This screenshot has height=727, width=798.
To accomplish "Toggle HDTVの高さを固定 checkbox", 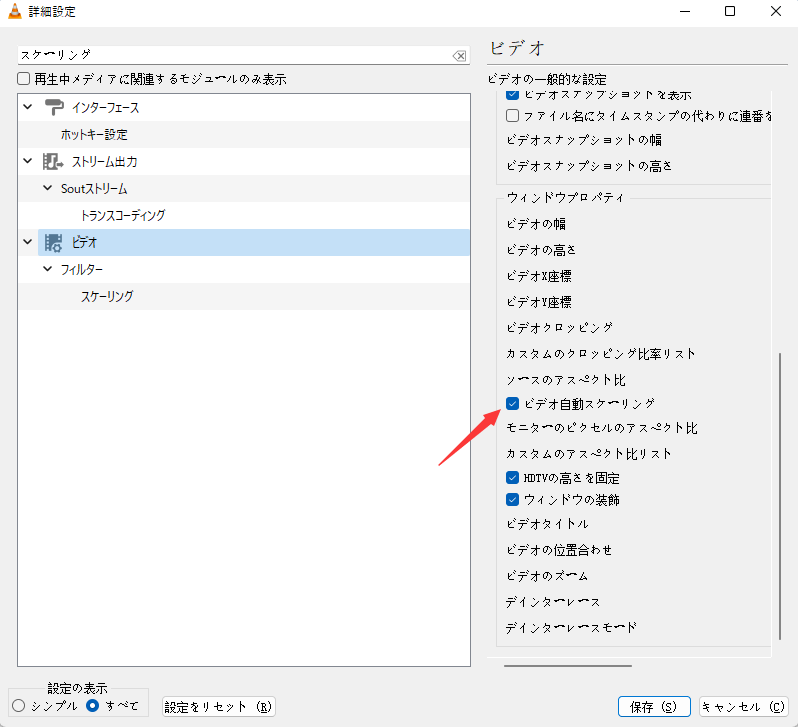I will (x=513, y=477).
